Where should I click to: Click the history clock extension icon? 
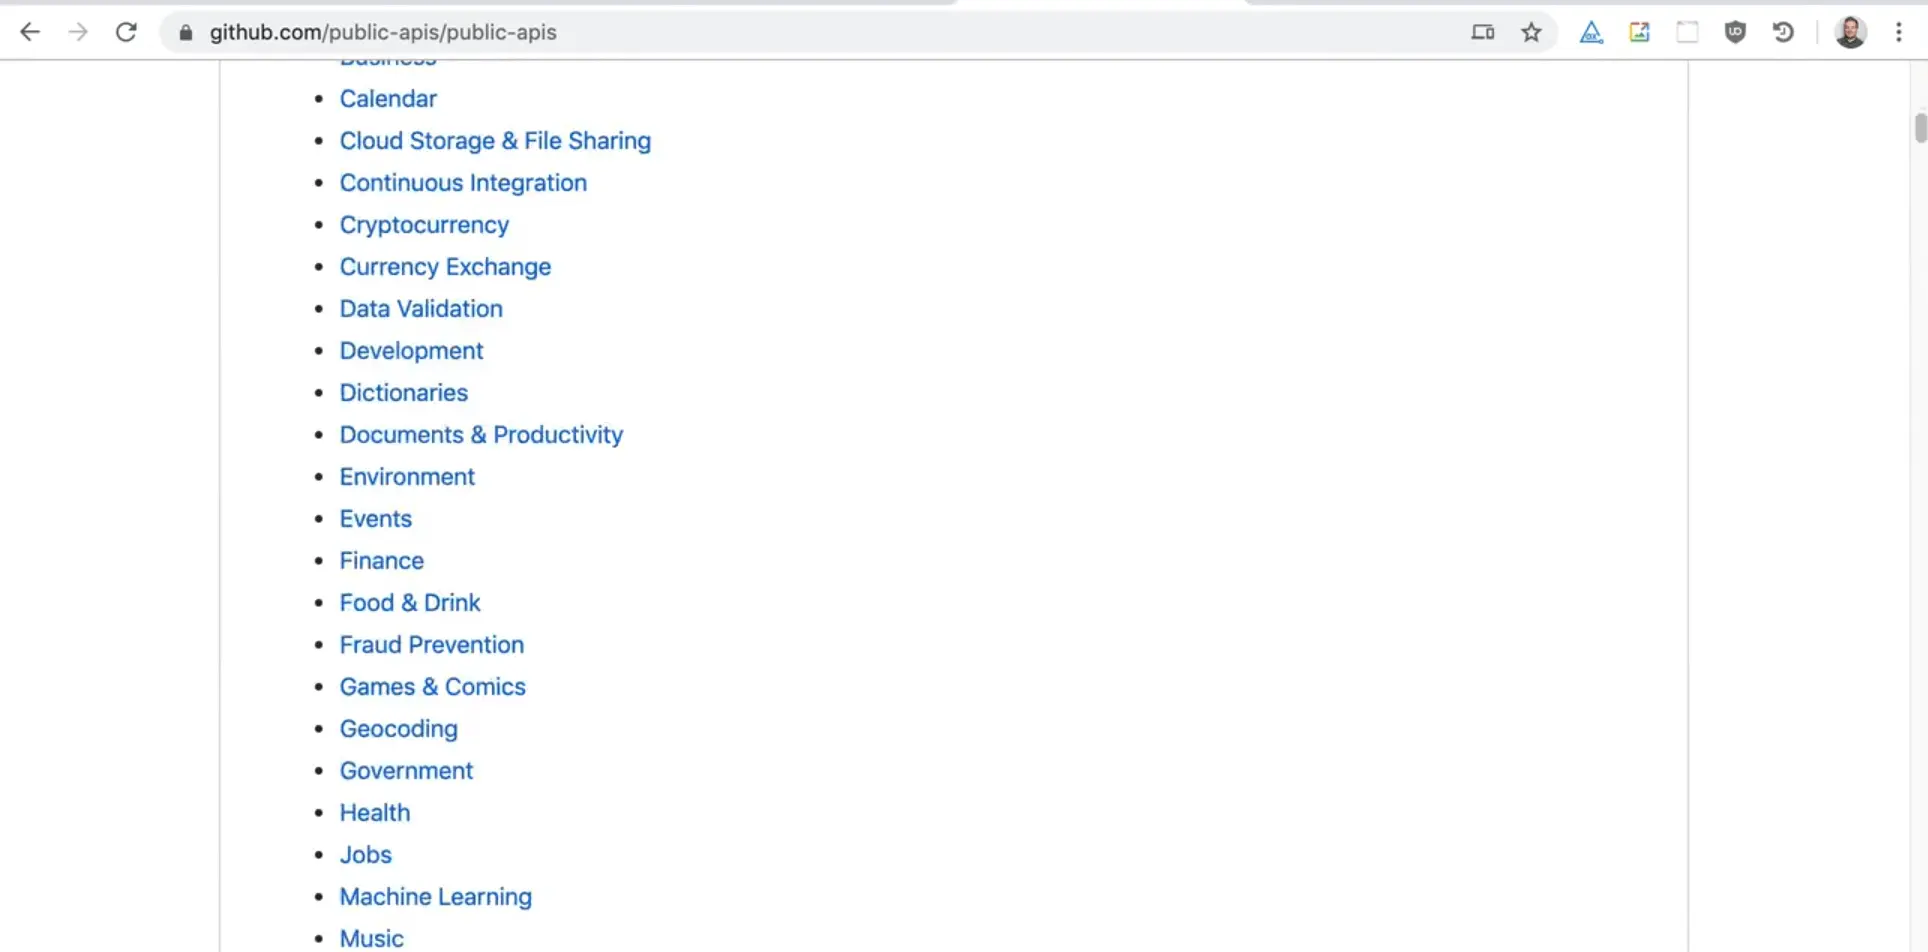click(x=1783, y=32)
